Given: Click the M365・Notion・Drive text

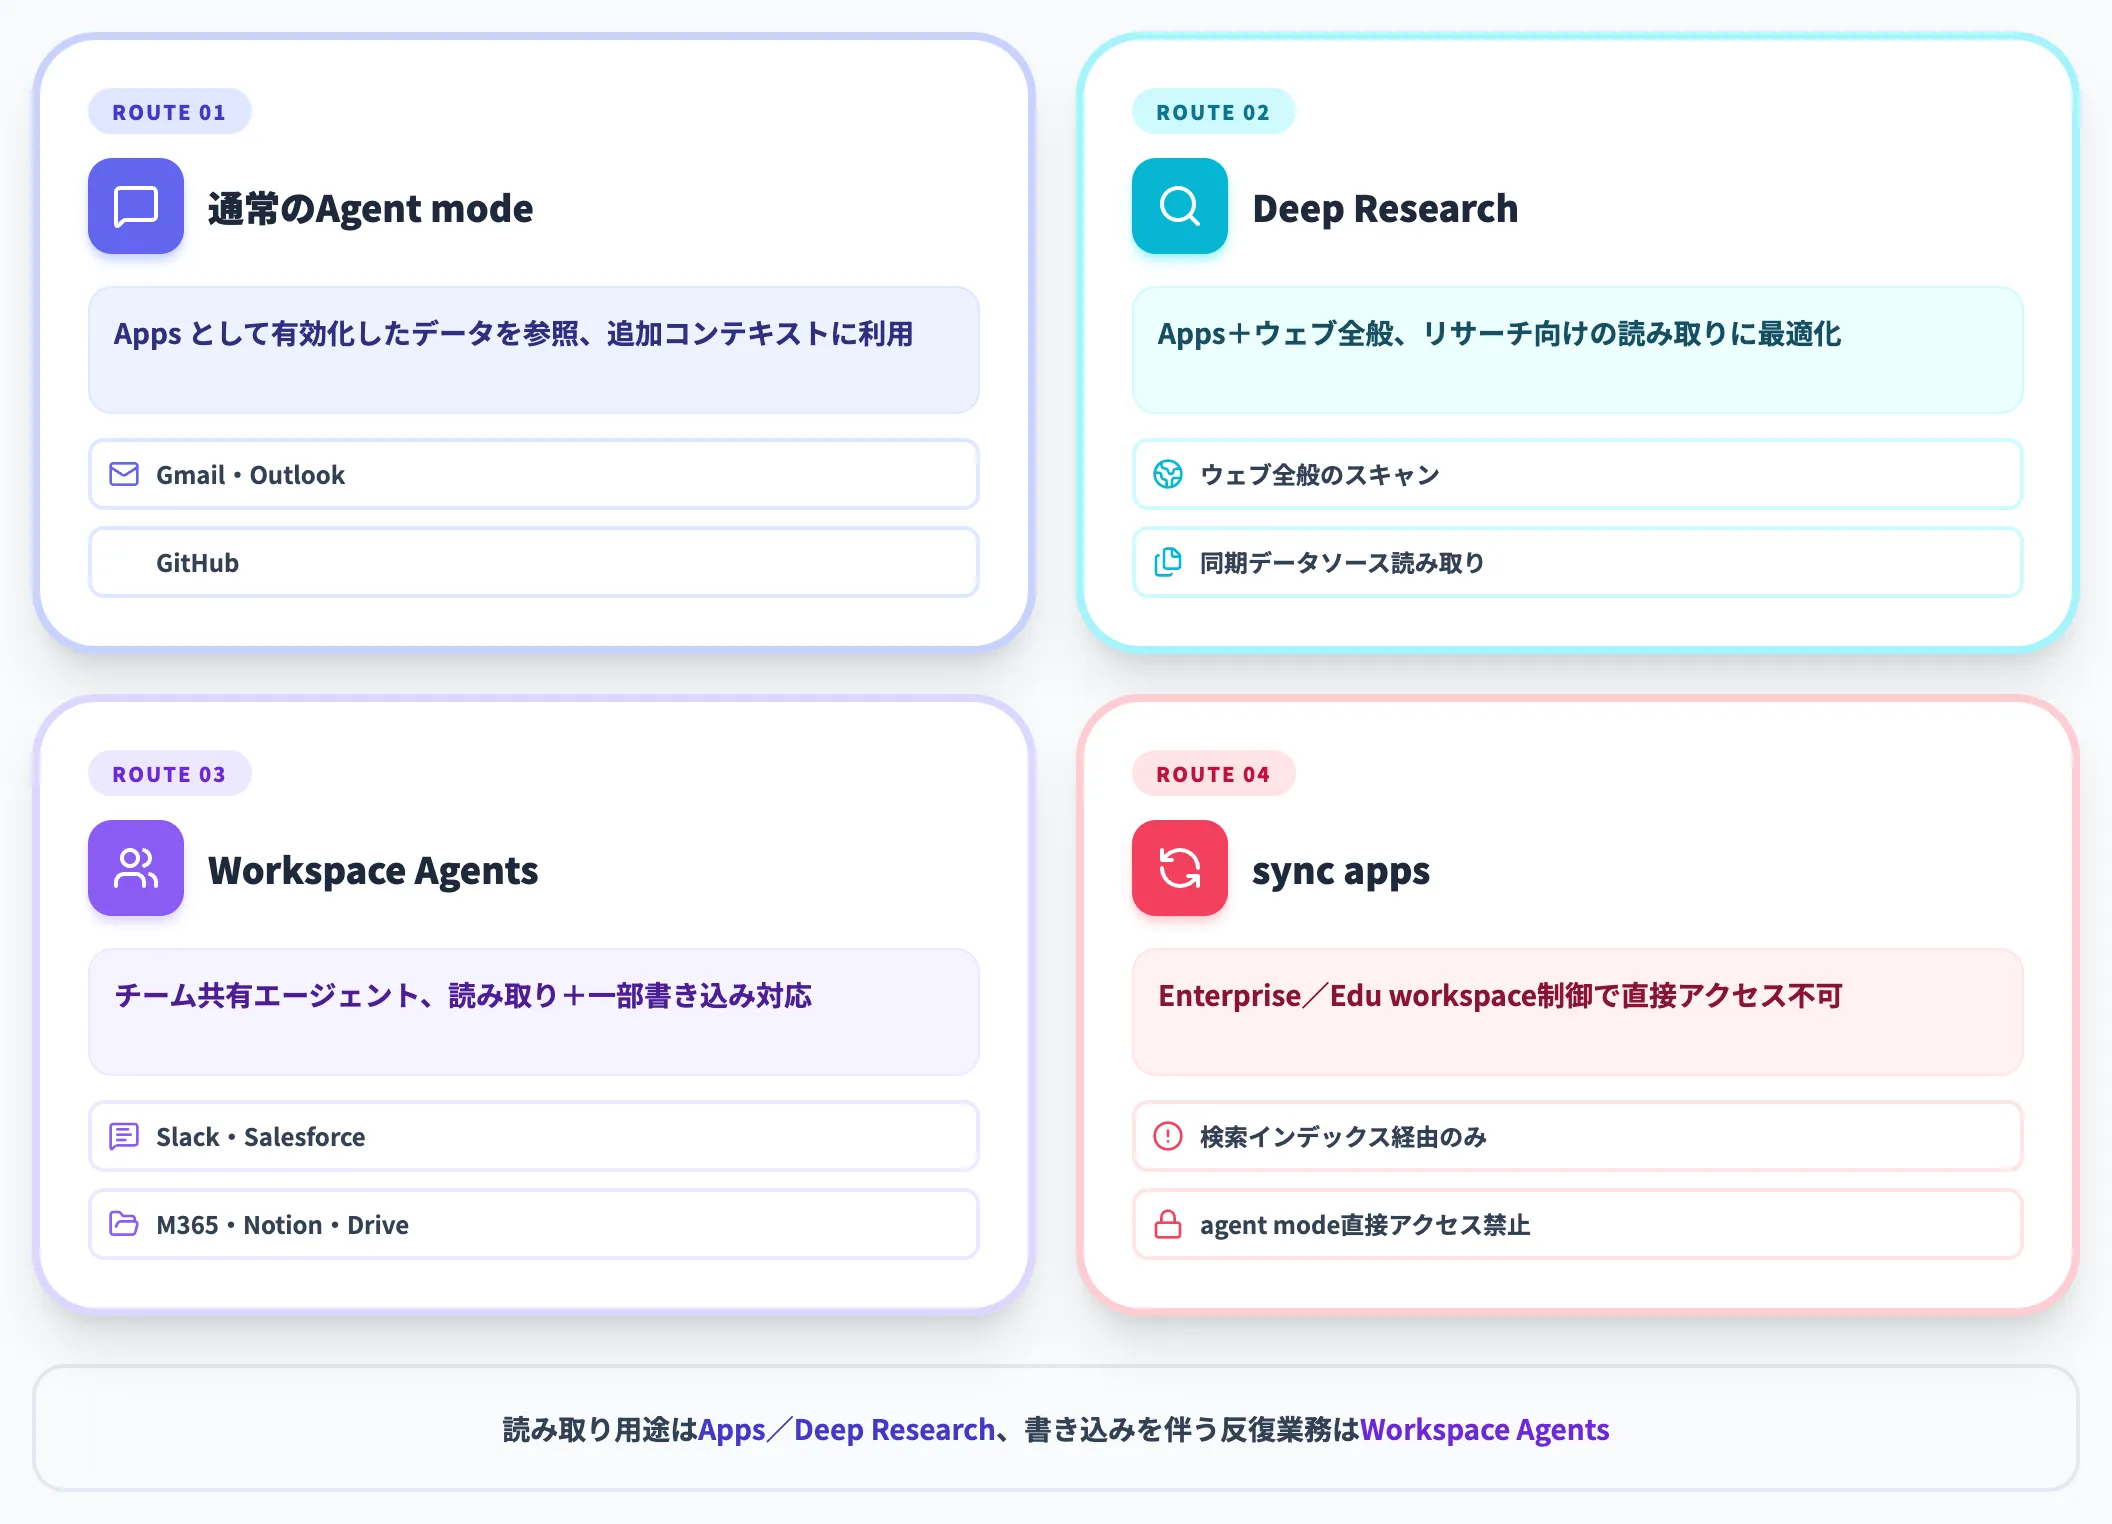Looking at the screenshot, I should click(282, 1225).
